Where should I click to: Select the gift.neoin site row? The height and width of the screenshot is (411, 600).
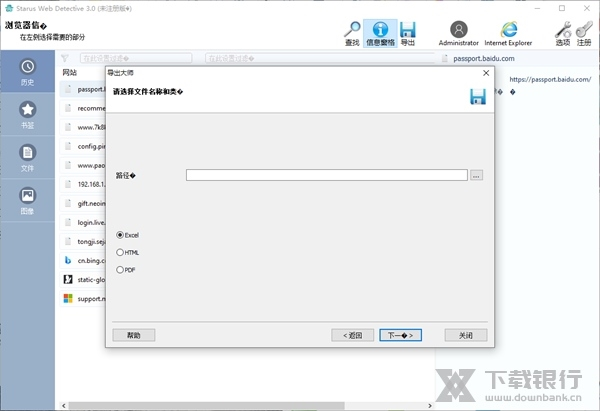(x=83, y=203)
